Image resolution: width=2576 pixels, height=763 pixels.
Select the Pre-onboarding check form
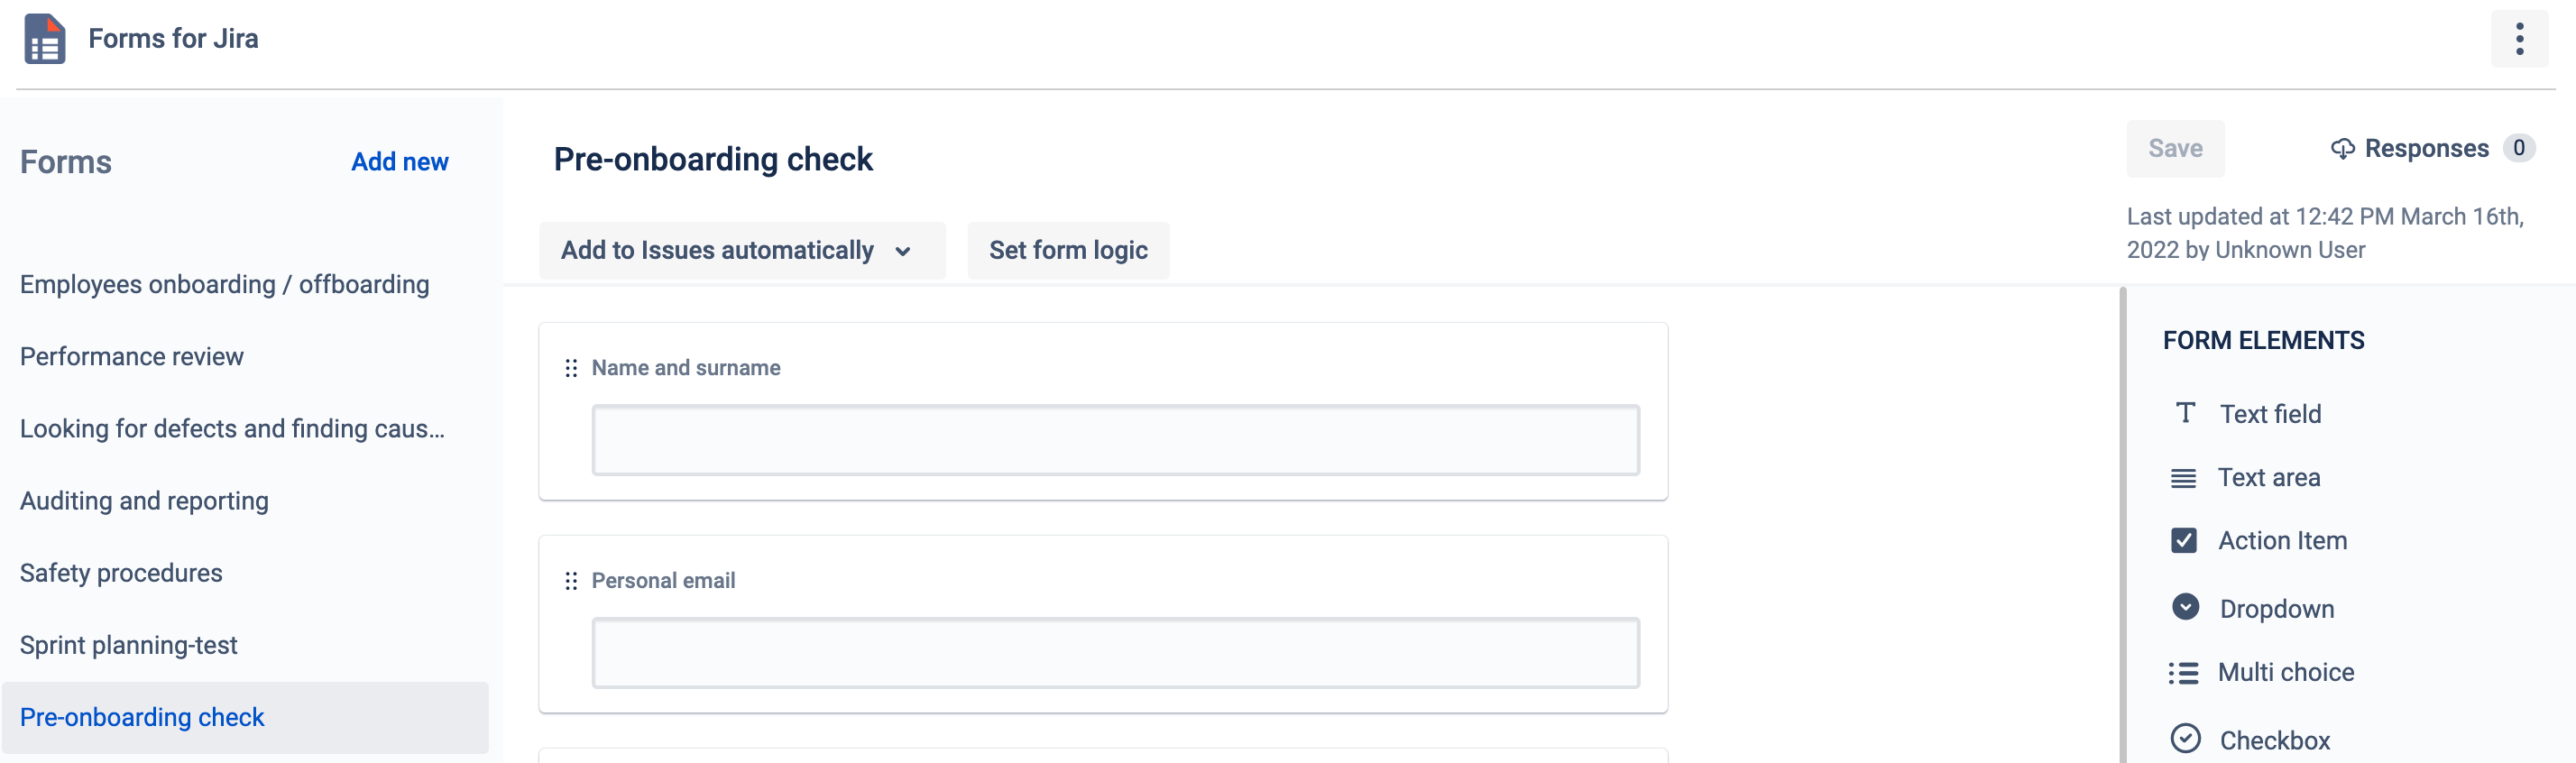coord(142,717)
